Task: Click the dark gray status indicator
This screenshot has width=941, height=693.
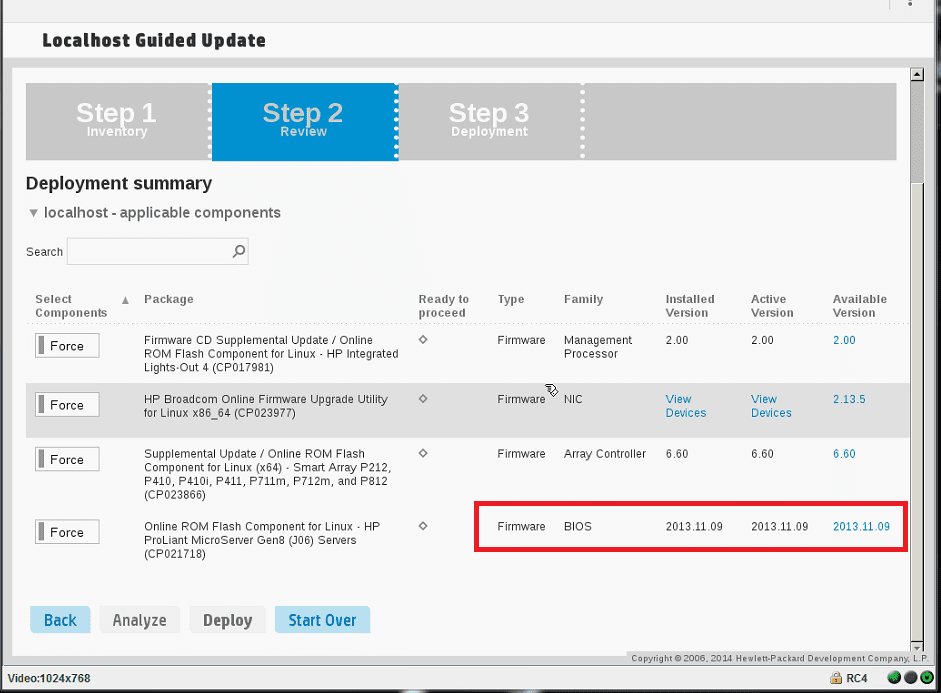Action: 910,677
